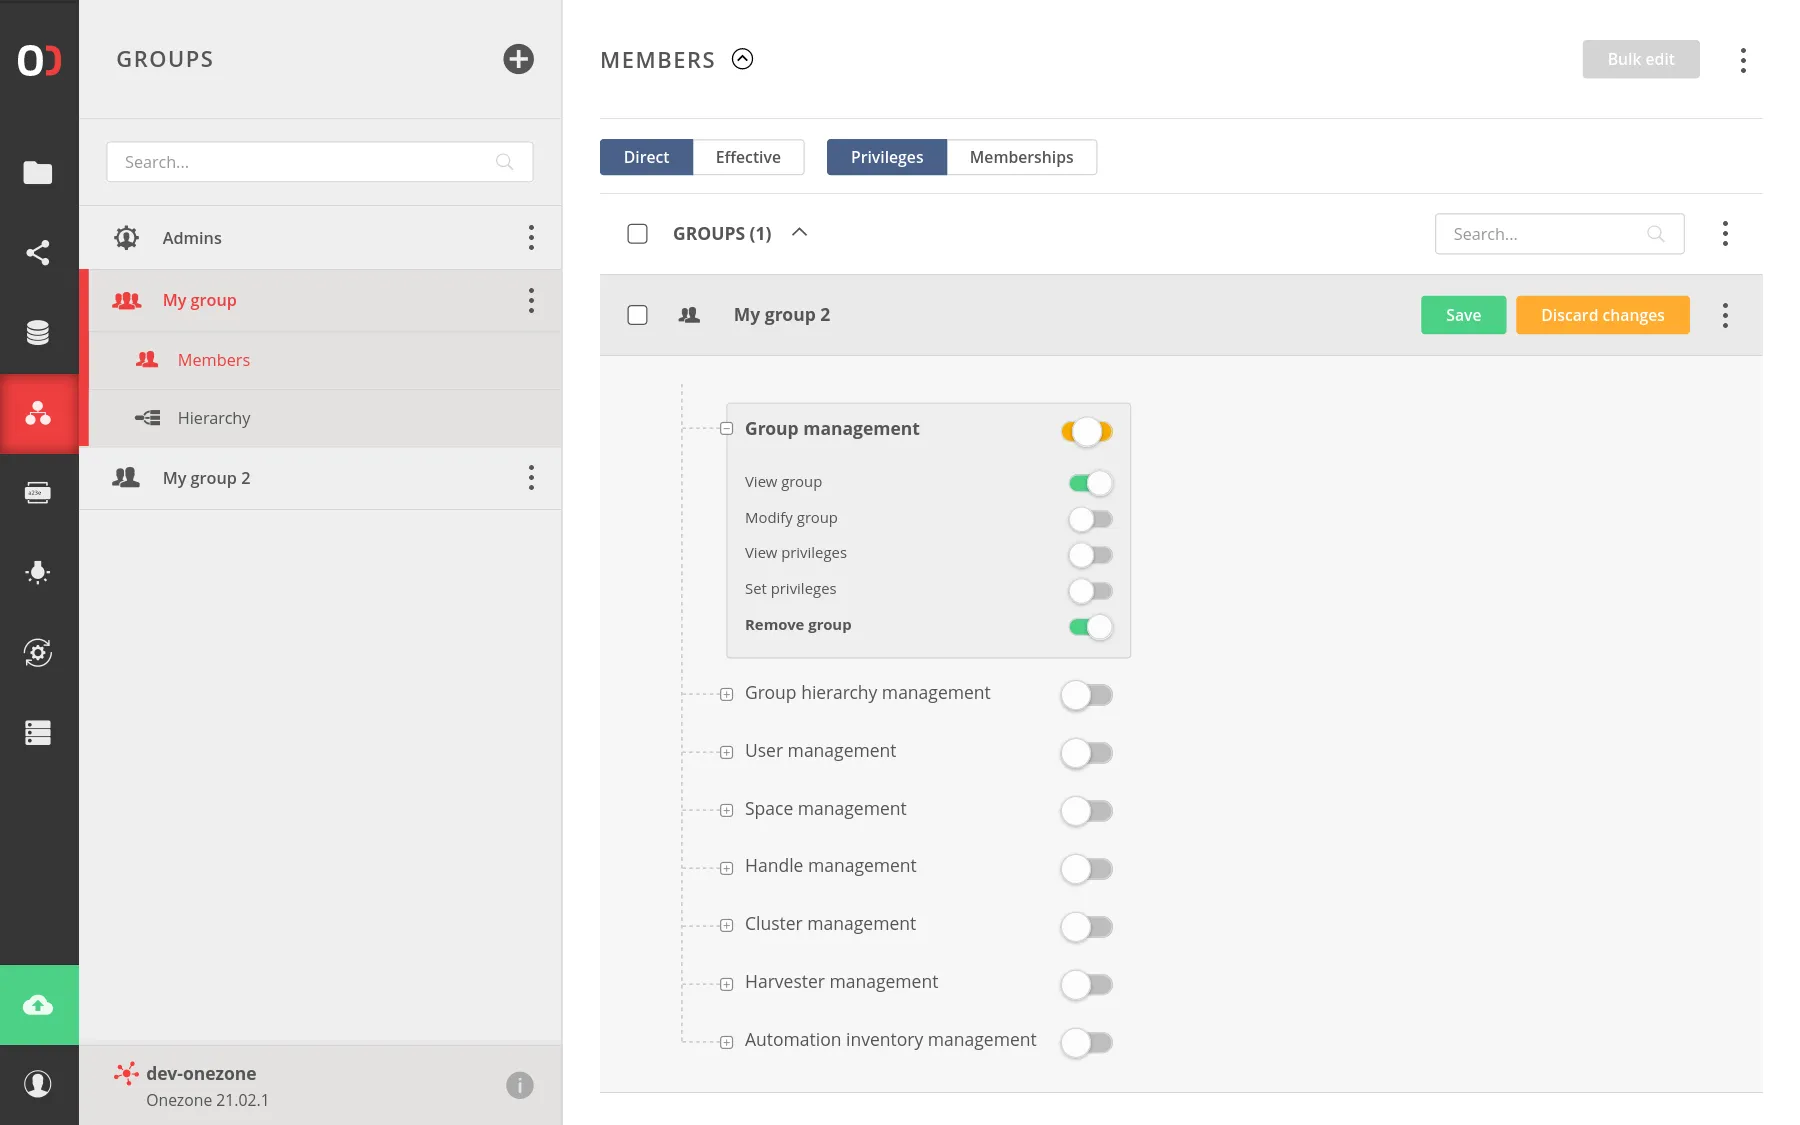Switch to the Memberships tab

(1021, 157)
